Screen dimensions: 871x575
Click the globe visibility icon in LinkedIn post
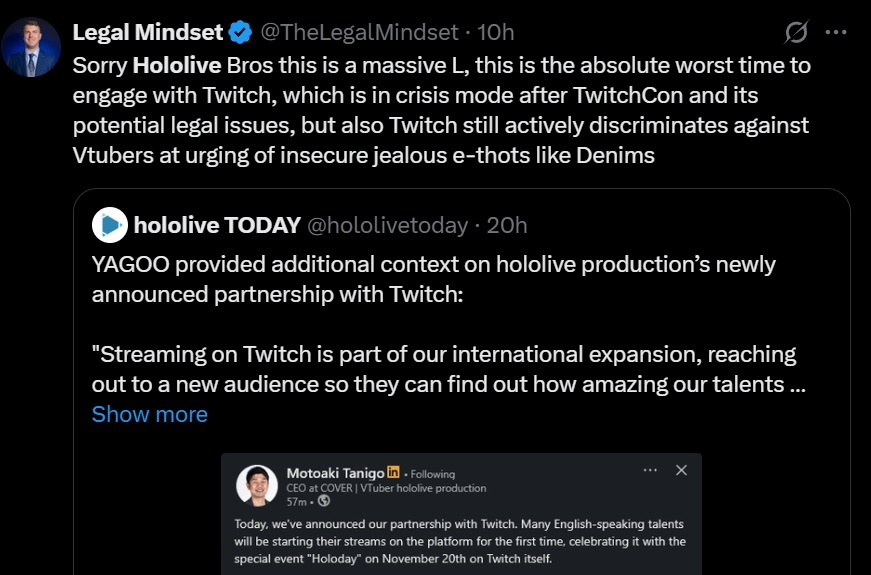pos(324,501)
